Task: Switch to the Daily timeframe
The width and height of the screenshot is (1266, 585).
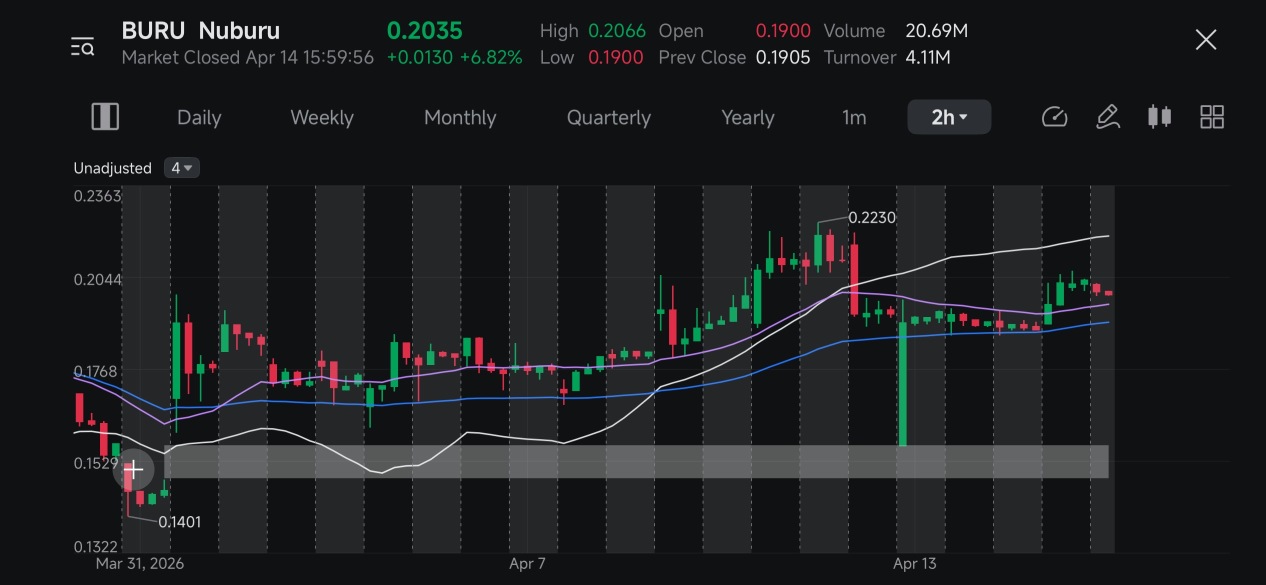Action: [x=199, y=117]
